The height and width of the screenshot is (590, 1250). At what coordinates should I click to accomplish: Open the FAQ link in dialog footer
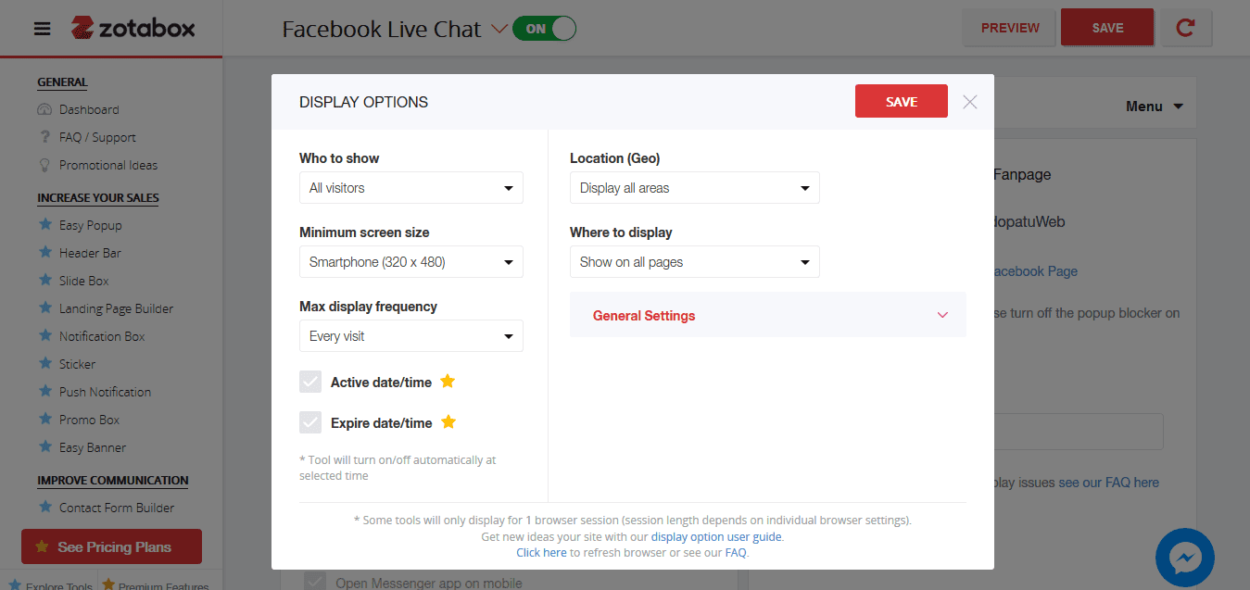(735, 552)
